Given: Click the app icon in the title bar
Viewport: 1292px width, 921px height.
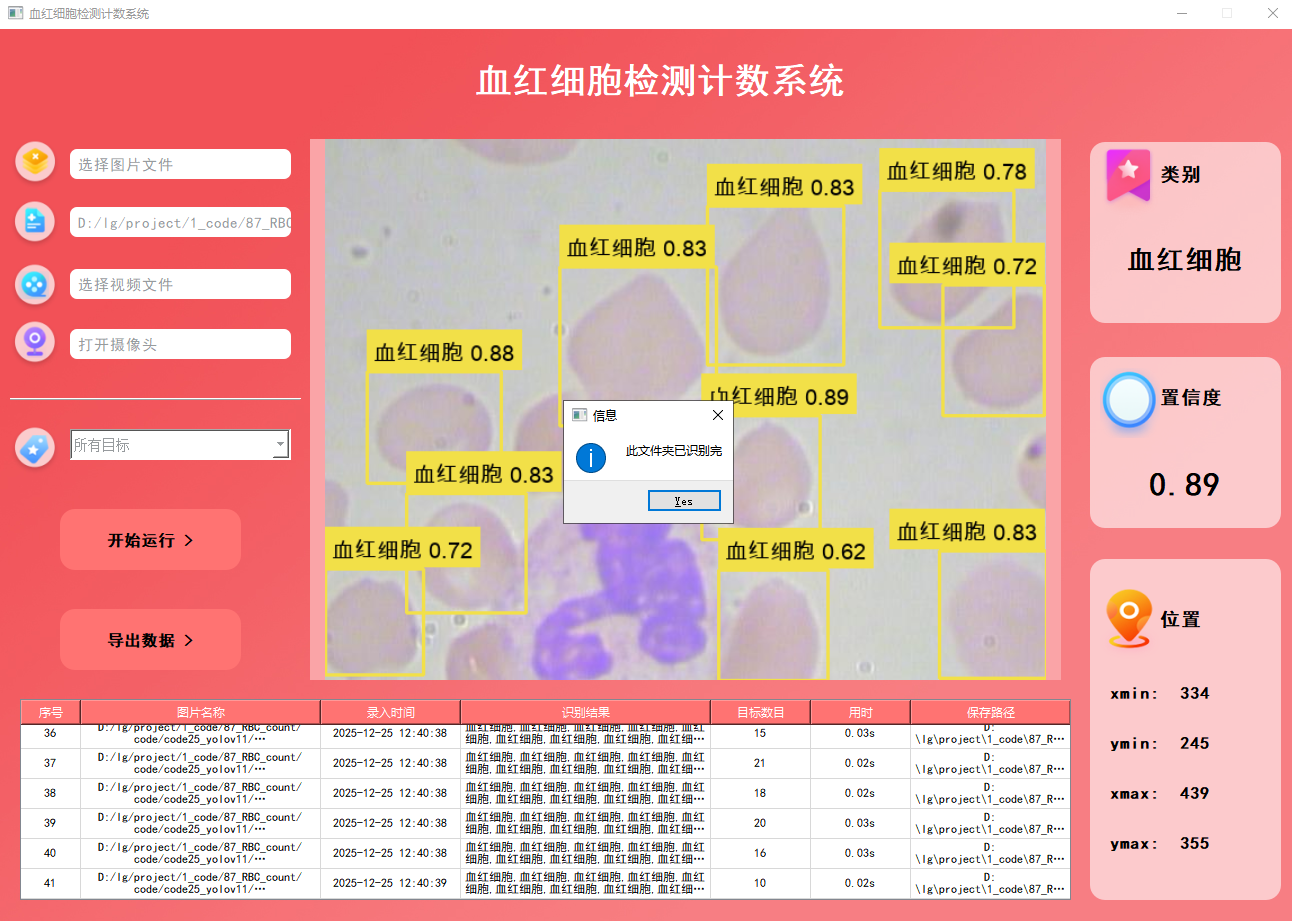Looking at the screenshot, I should pos(15,13).
